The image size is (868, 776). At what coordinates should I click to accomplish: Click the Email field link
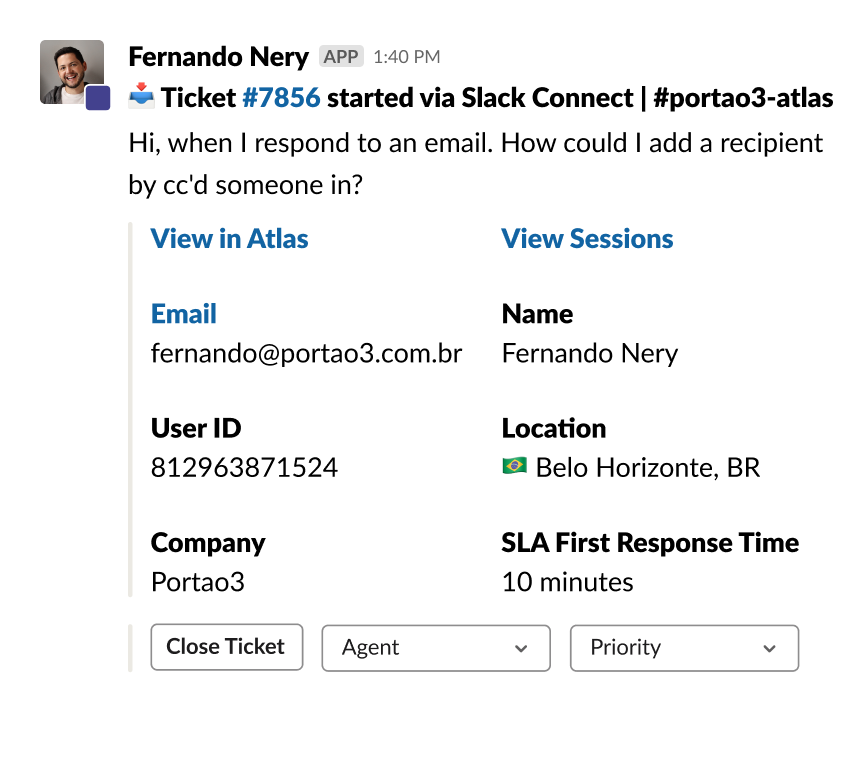coord(184,314)
